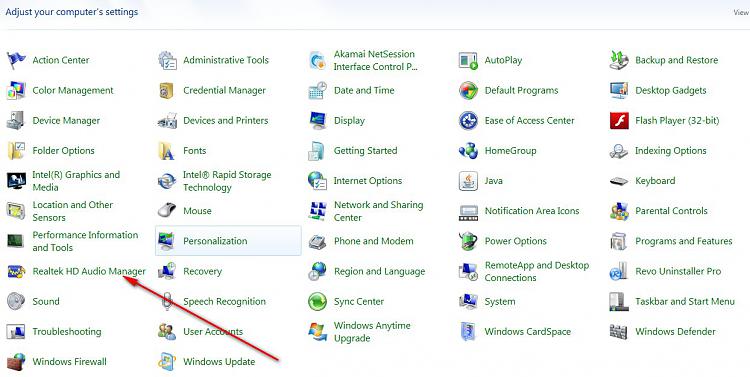Click the Display monitor icon
The image size is (750, 377).
318,121
